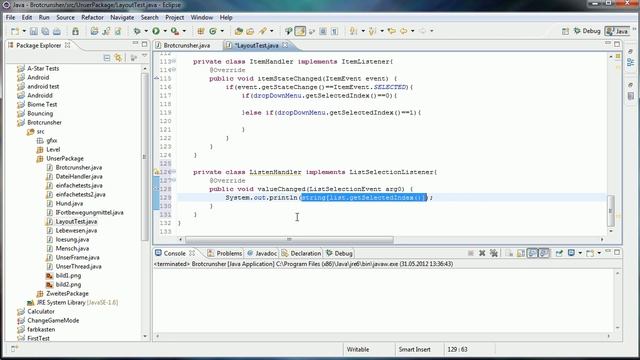Collapse All in Package Explorer
Screen dimensions: 640x360
pyautogui.click(x=107, y=58)
